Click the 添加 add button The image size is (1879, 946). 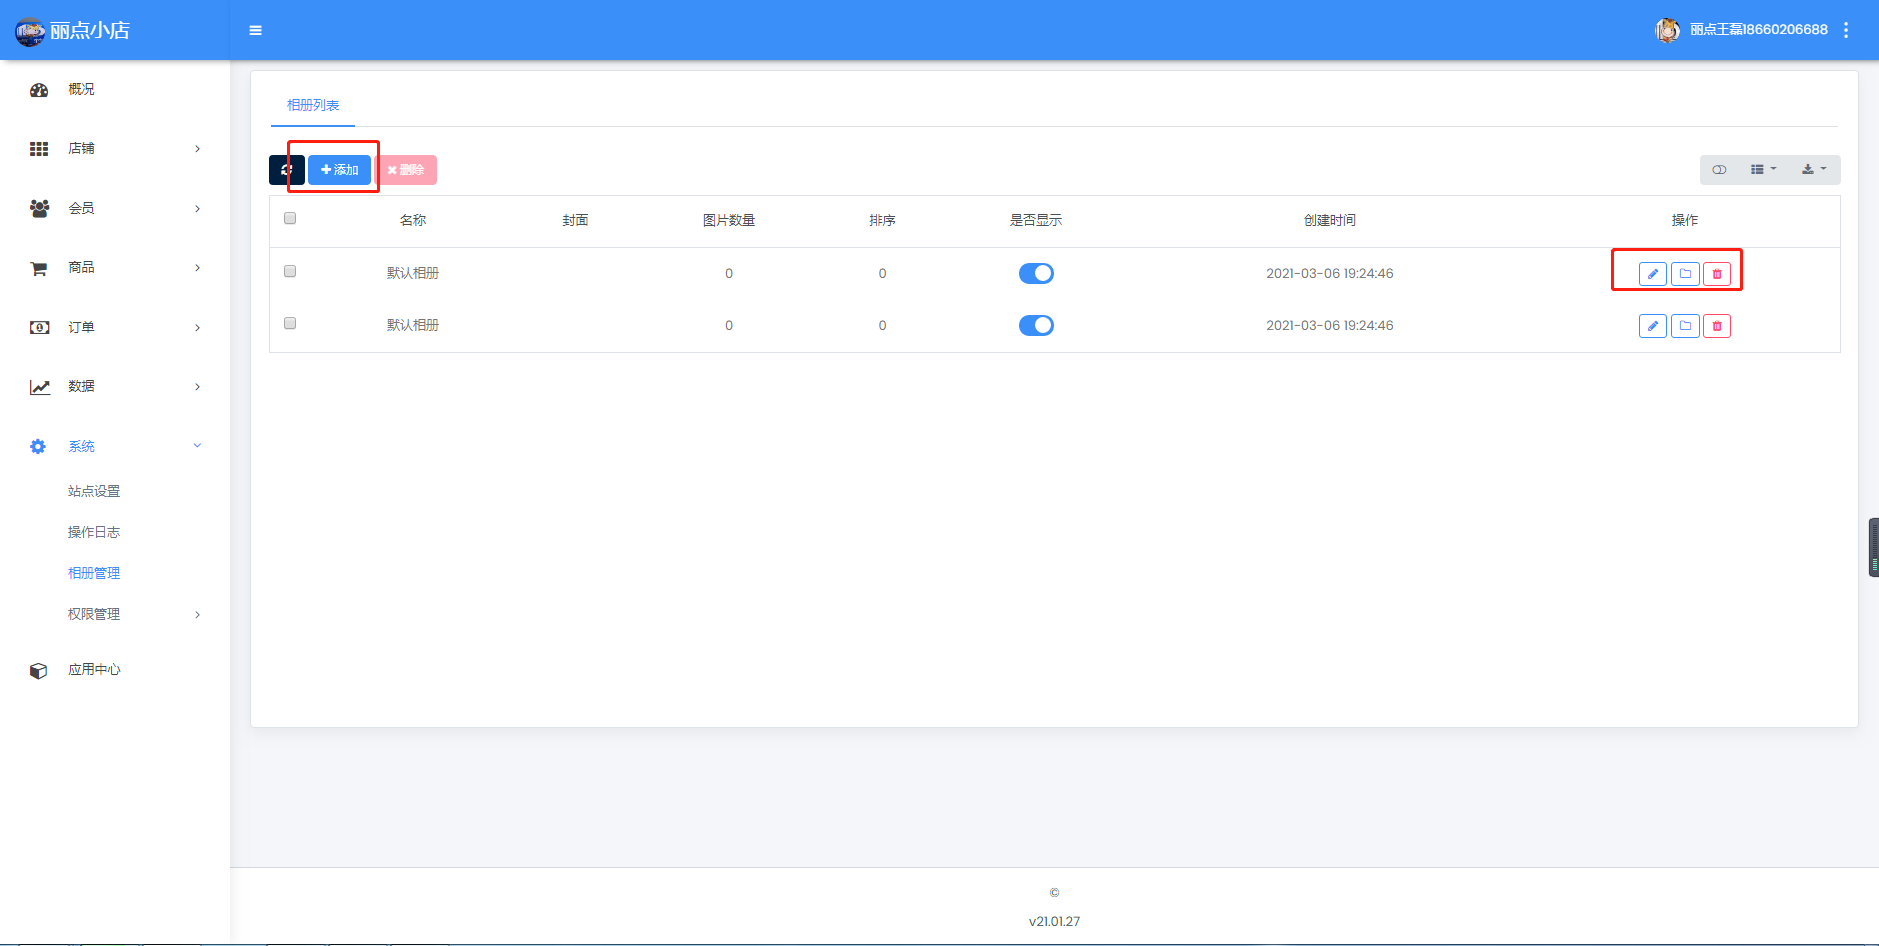(339, 170)
